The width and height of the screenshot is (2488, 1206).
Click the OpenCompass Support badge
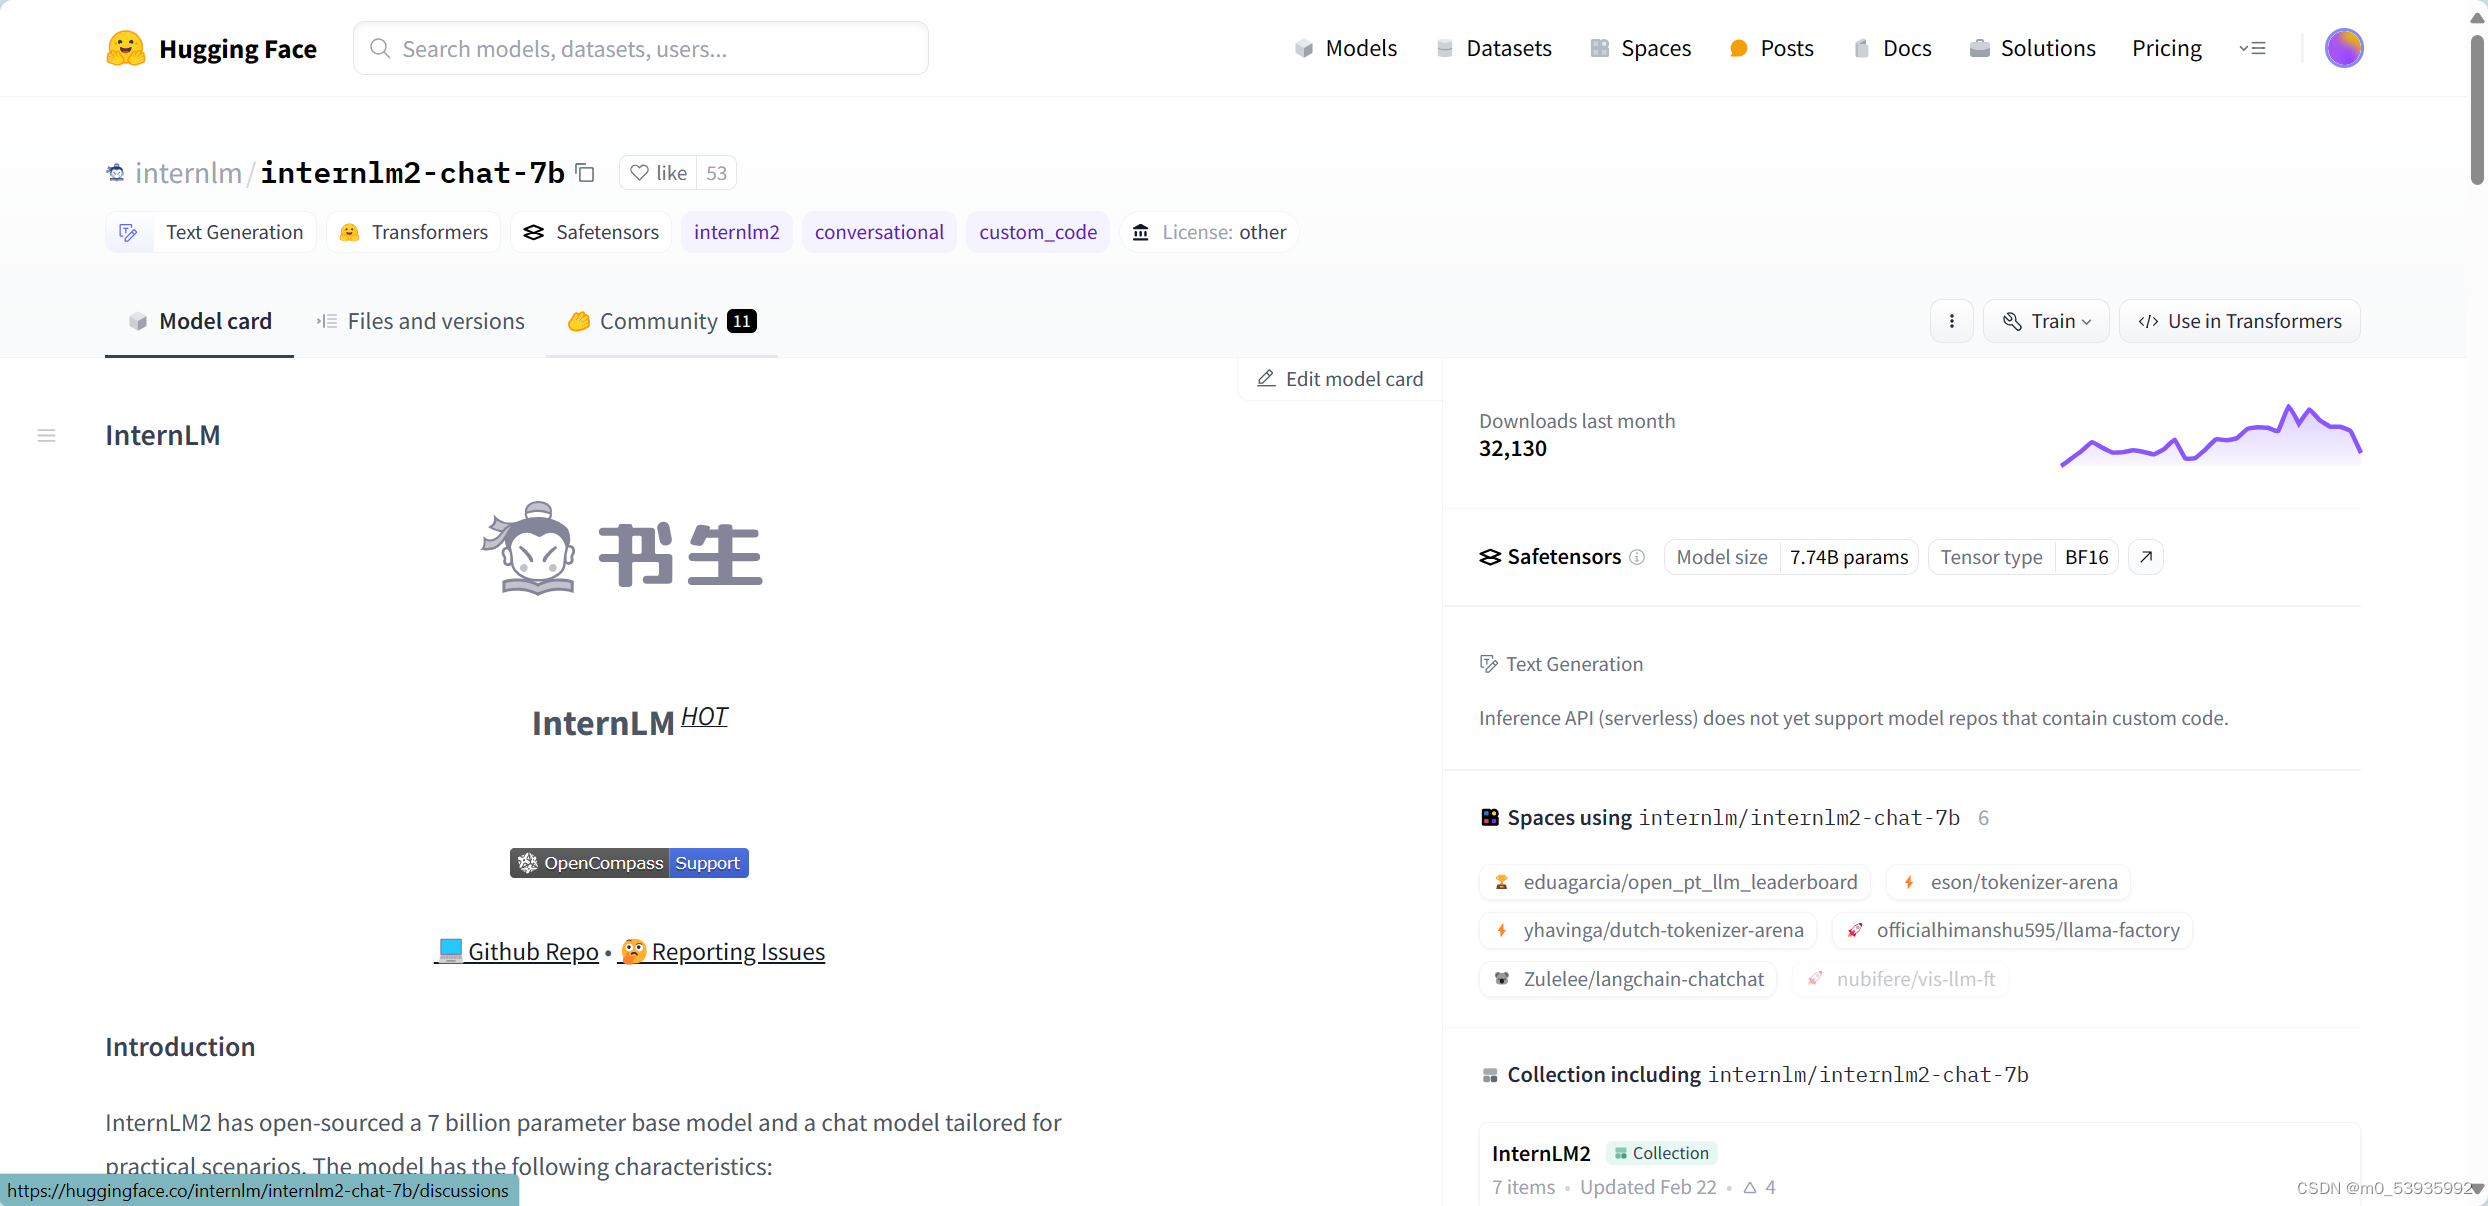tap(628, 862)
